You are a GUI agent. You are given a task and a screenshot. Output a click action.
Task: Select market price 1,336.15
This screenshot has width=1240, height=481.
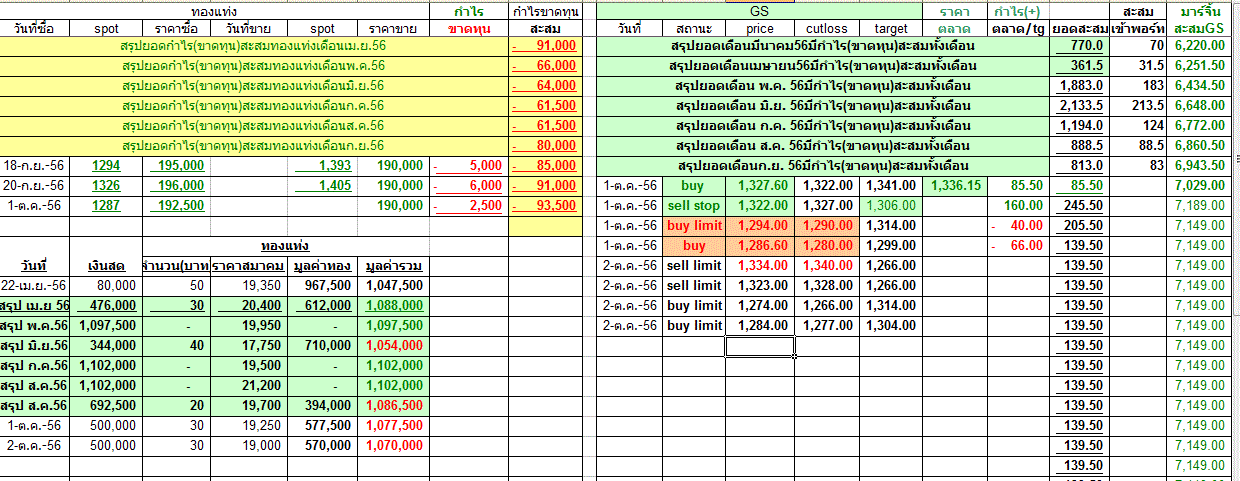955,186
